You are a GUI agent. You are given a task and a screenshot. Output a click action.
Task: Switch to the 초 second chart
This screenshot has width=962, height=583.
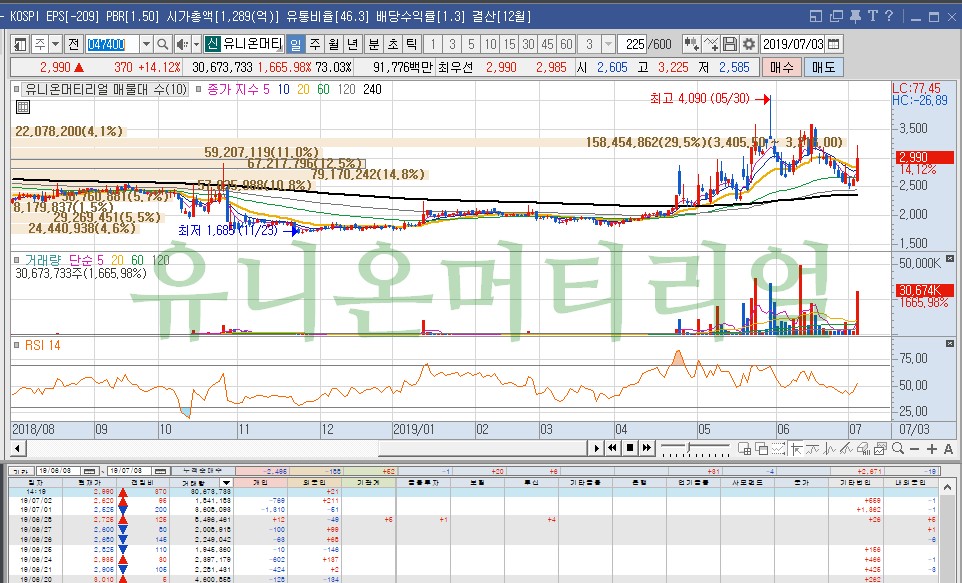pos(393,44)
